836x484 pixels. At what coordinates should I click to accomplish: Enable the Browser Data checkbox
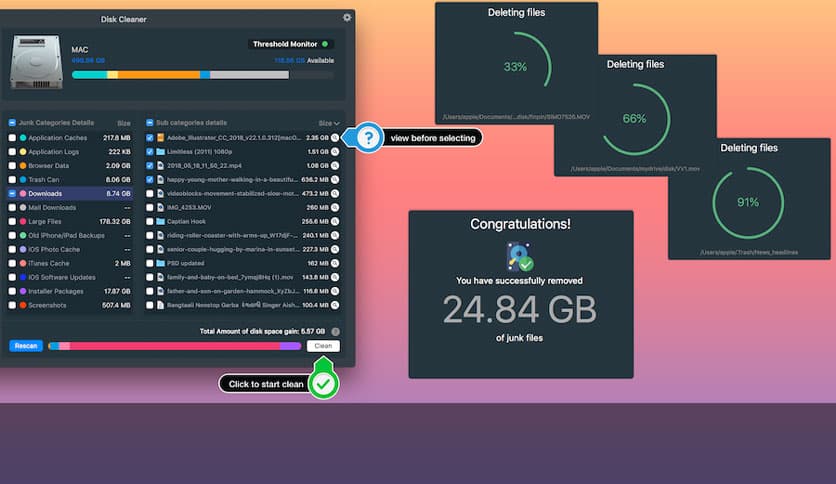(12, 166)
